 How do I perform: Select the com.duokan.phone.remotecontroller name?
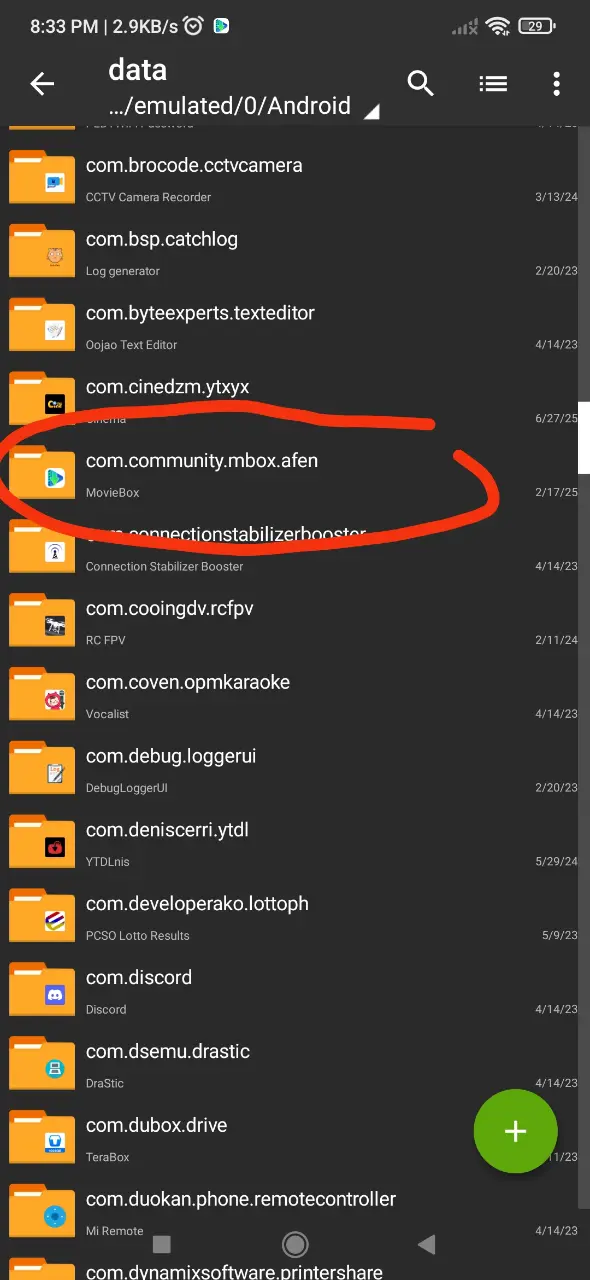click(x=241, y=1199)
